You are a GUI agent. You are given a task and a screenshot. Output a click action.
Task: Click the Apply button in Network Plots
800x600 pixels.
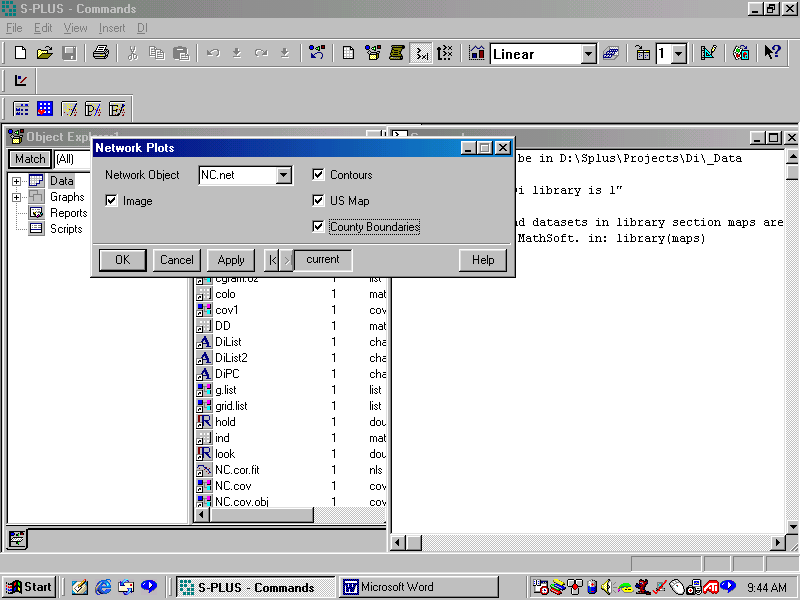point(231,260)
